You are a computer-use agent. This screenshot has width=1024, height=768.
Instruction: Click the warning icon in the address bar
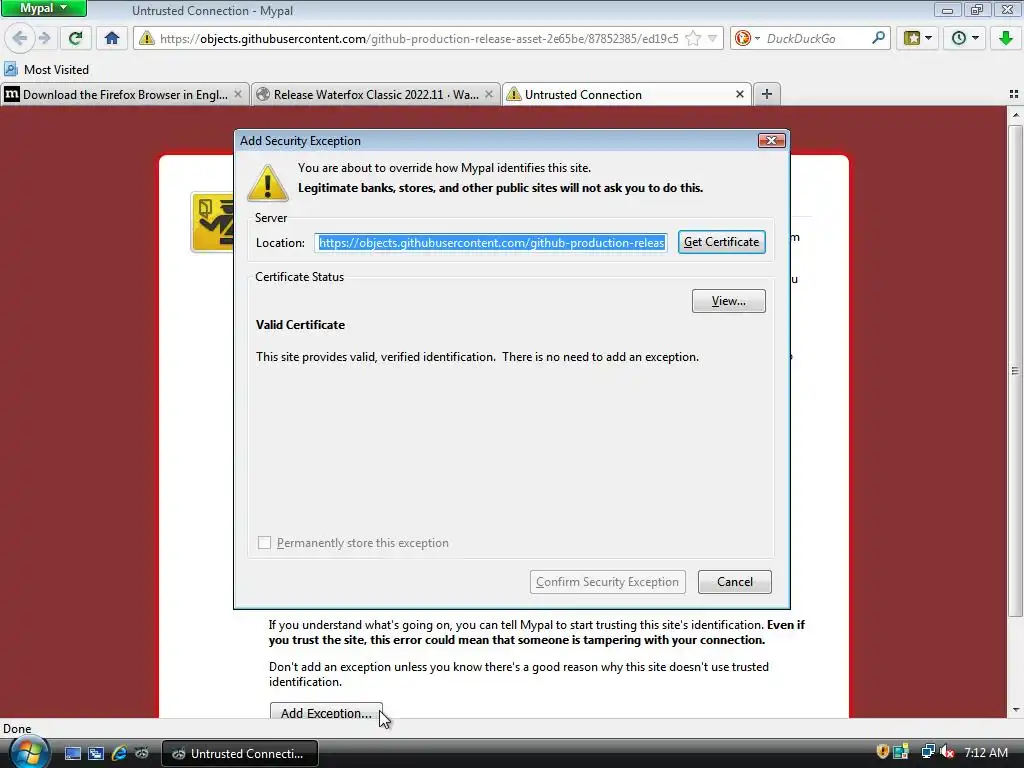click(x=147, y=39)
